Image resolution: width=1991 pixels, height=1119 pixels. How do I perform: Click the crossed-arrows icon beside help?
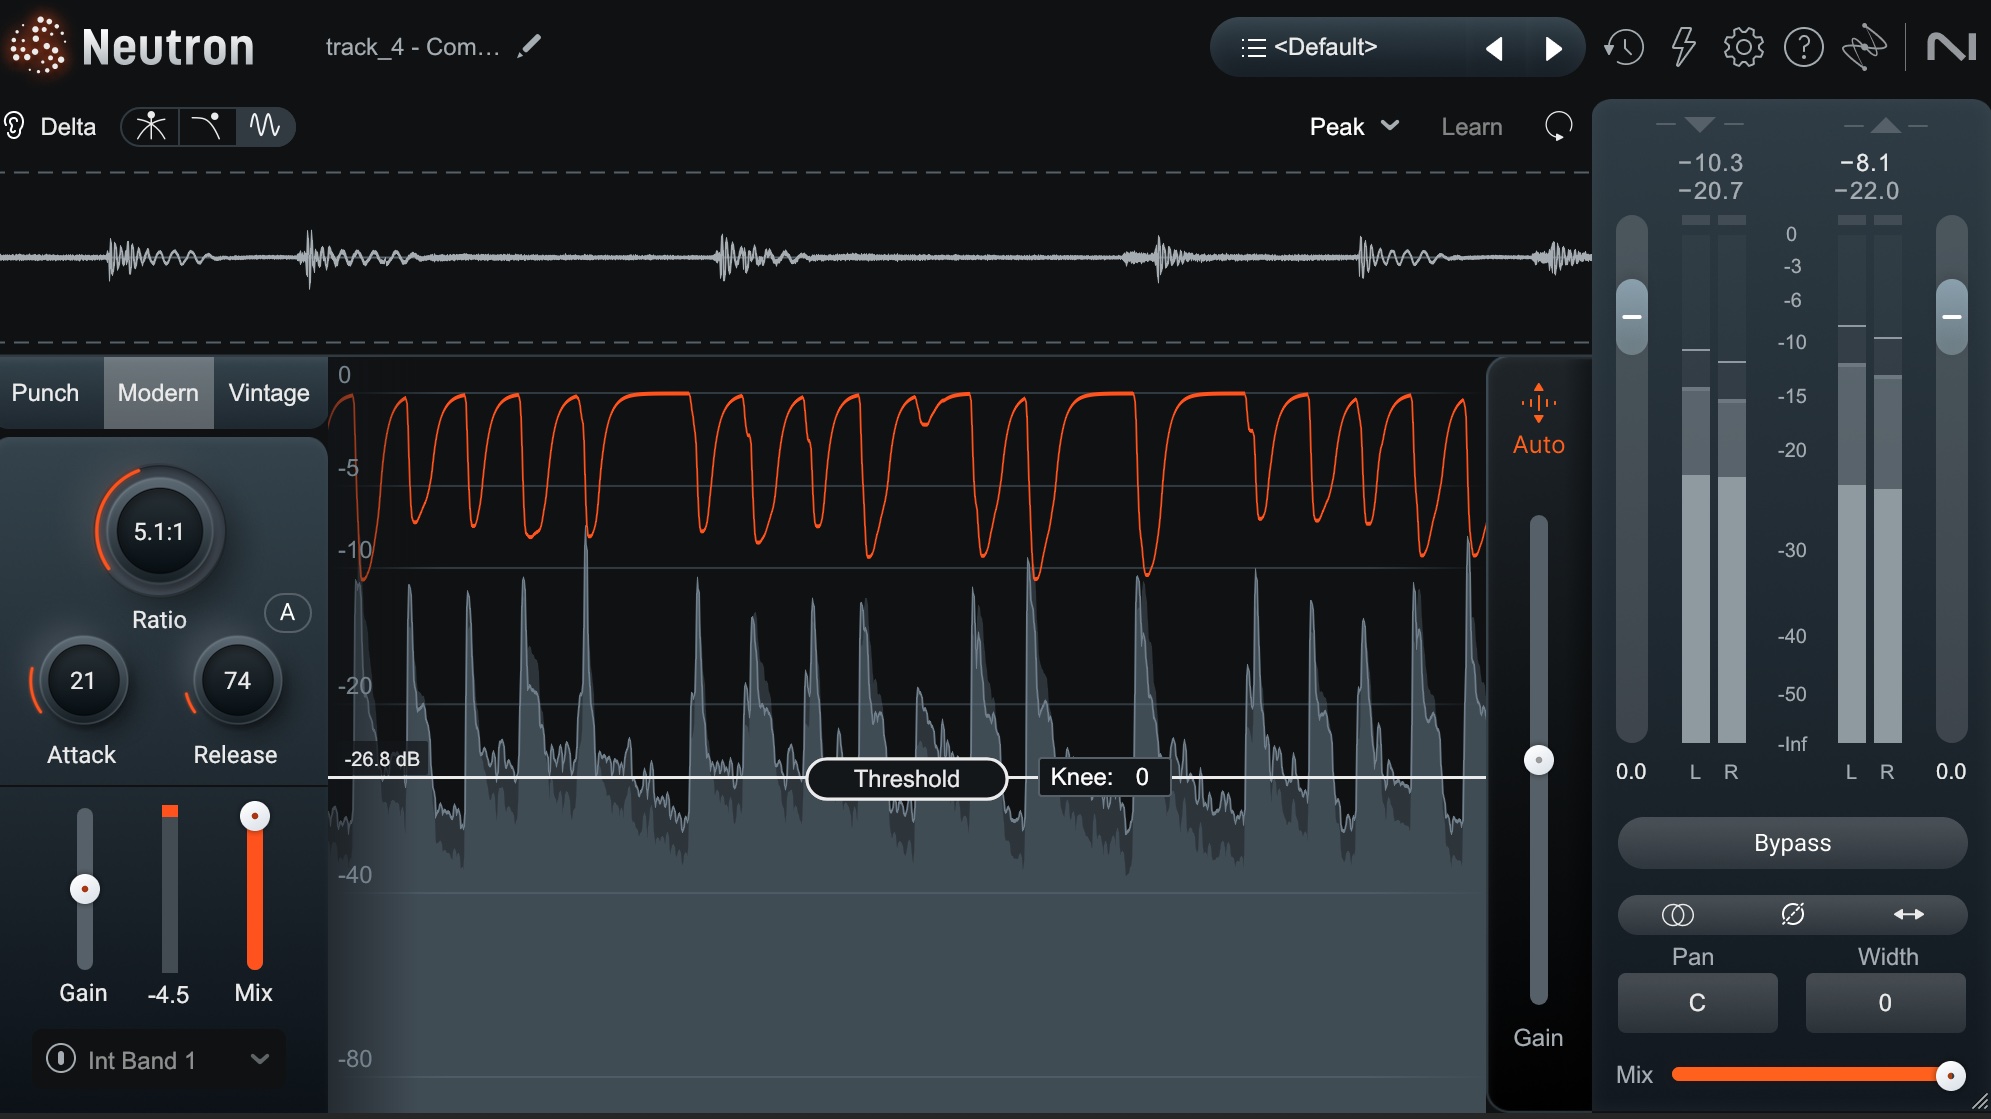pyautogui.click(x=1864, y=47)
